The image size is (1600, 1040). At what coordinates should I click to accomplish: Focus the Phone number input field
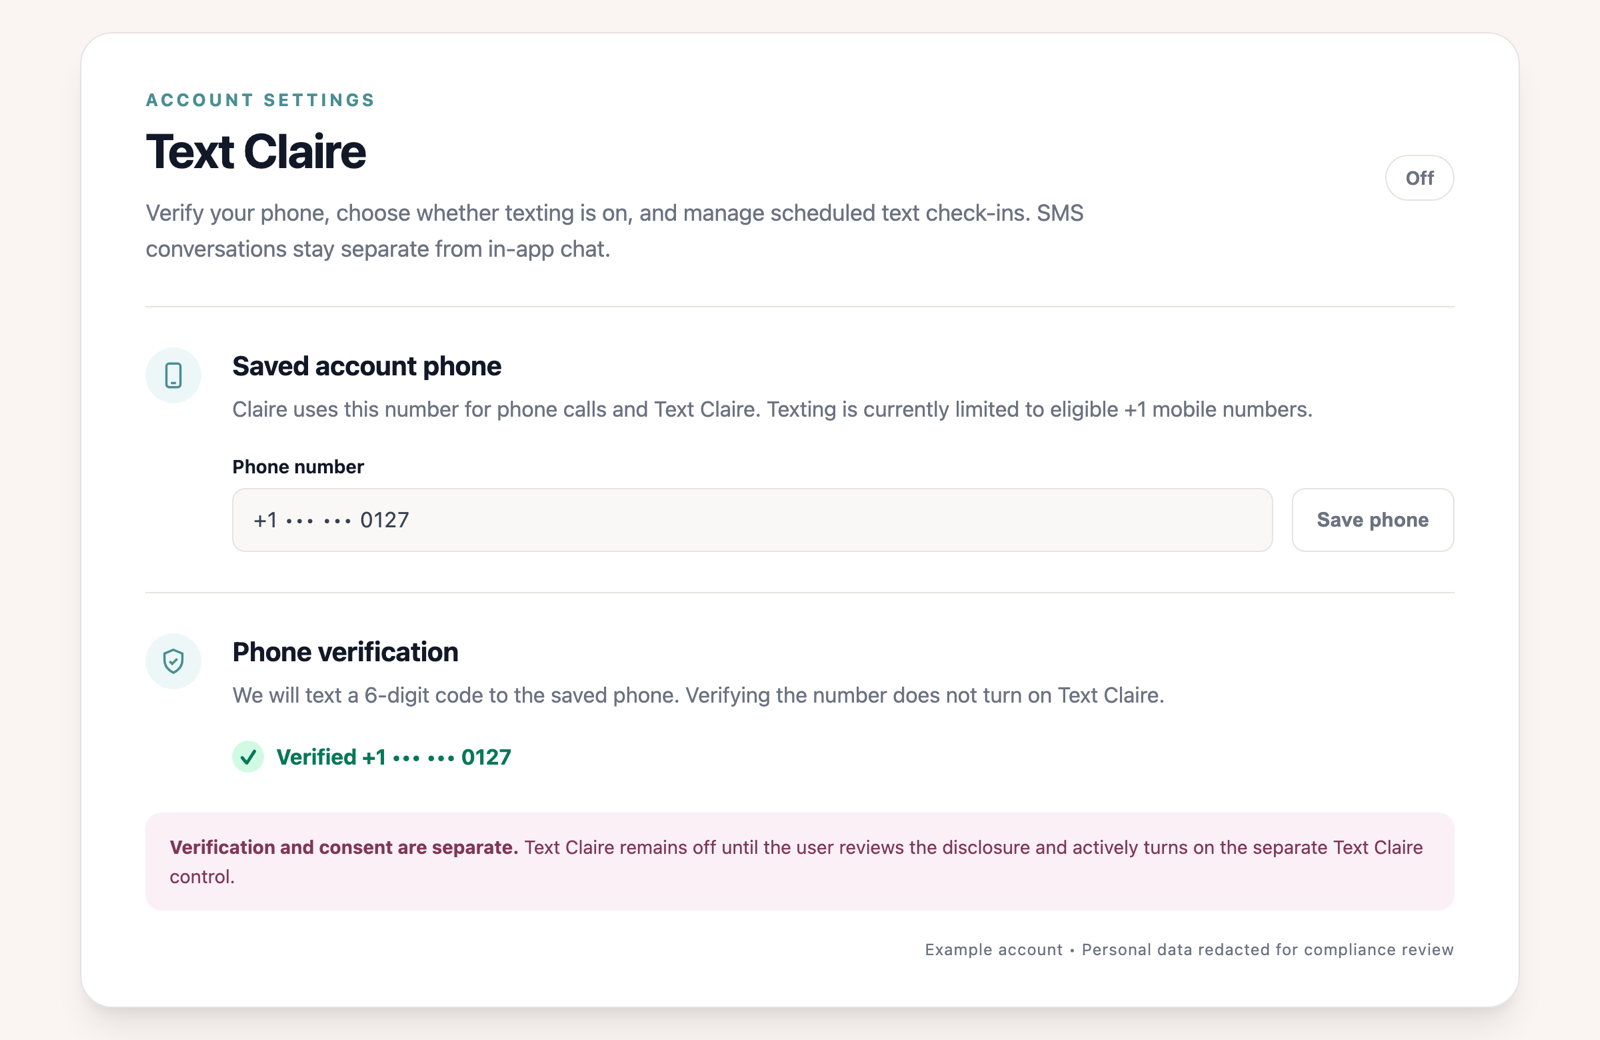(752, 520)
